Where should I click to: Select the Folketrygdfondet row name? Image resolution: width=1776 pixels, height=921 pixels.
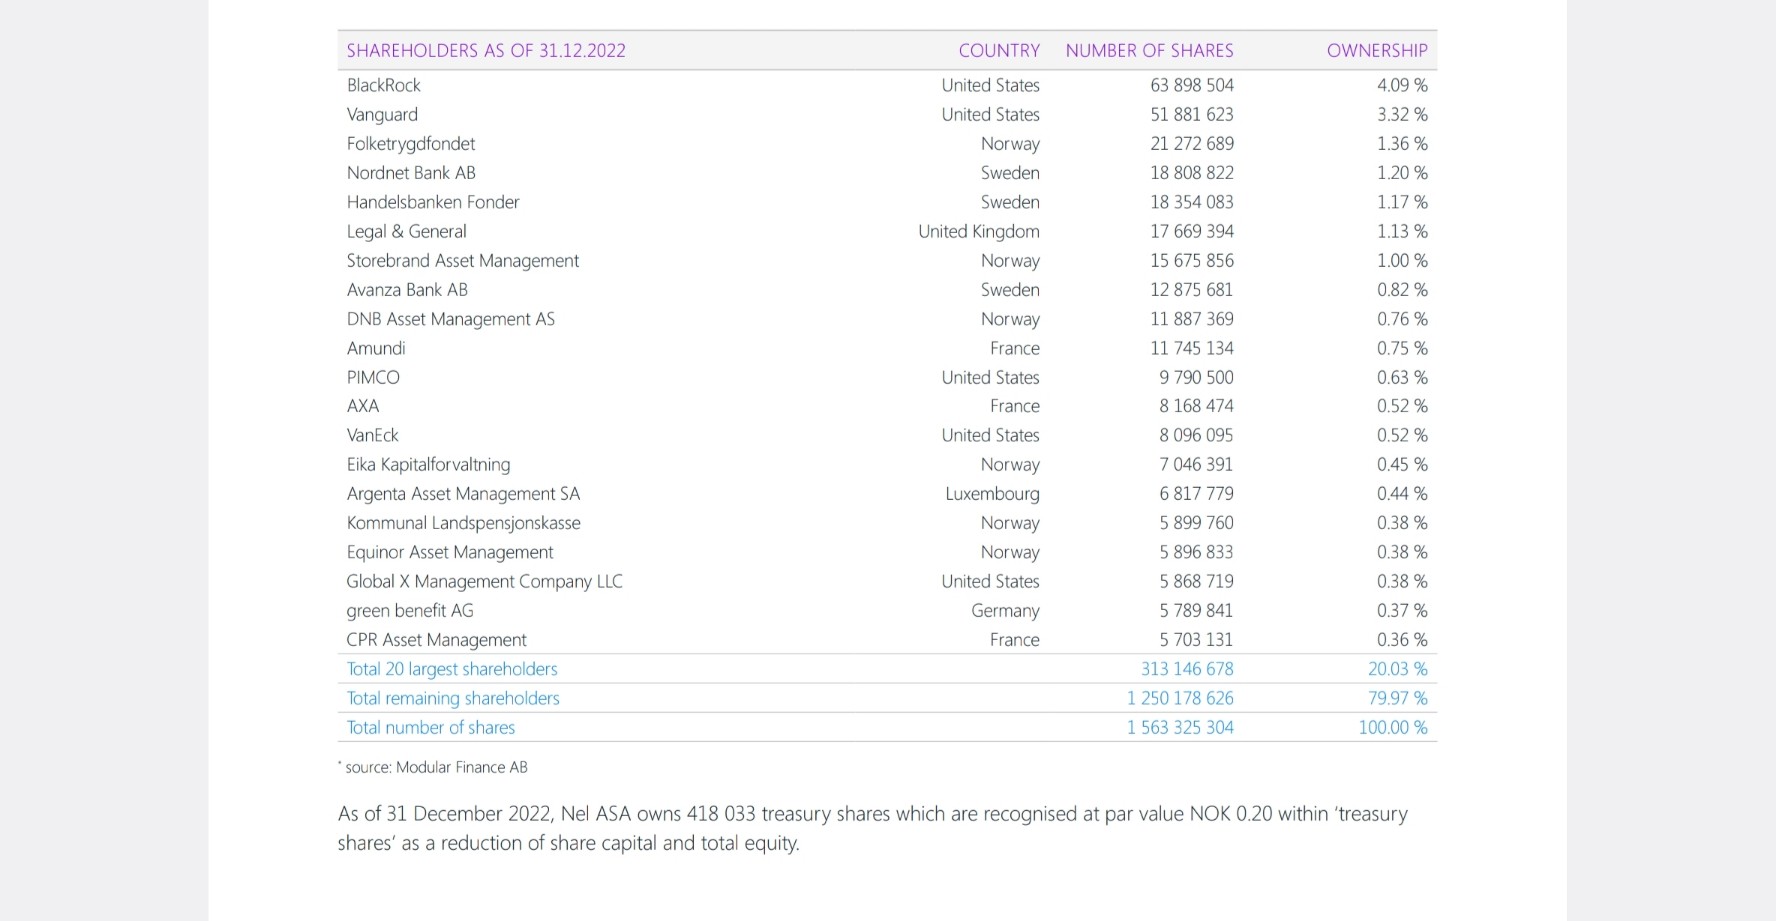pos(411,144)
